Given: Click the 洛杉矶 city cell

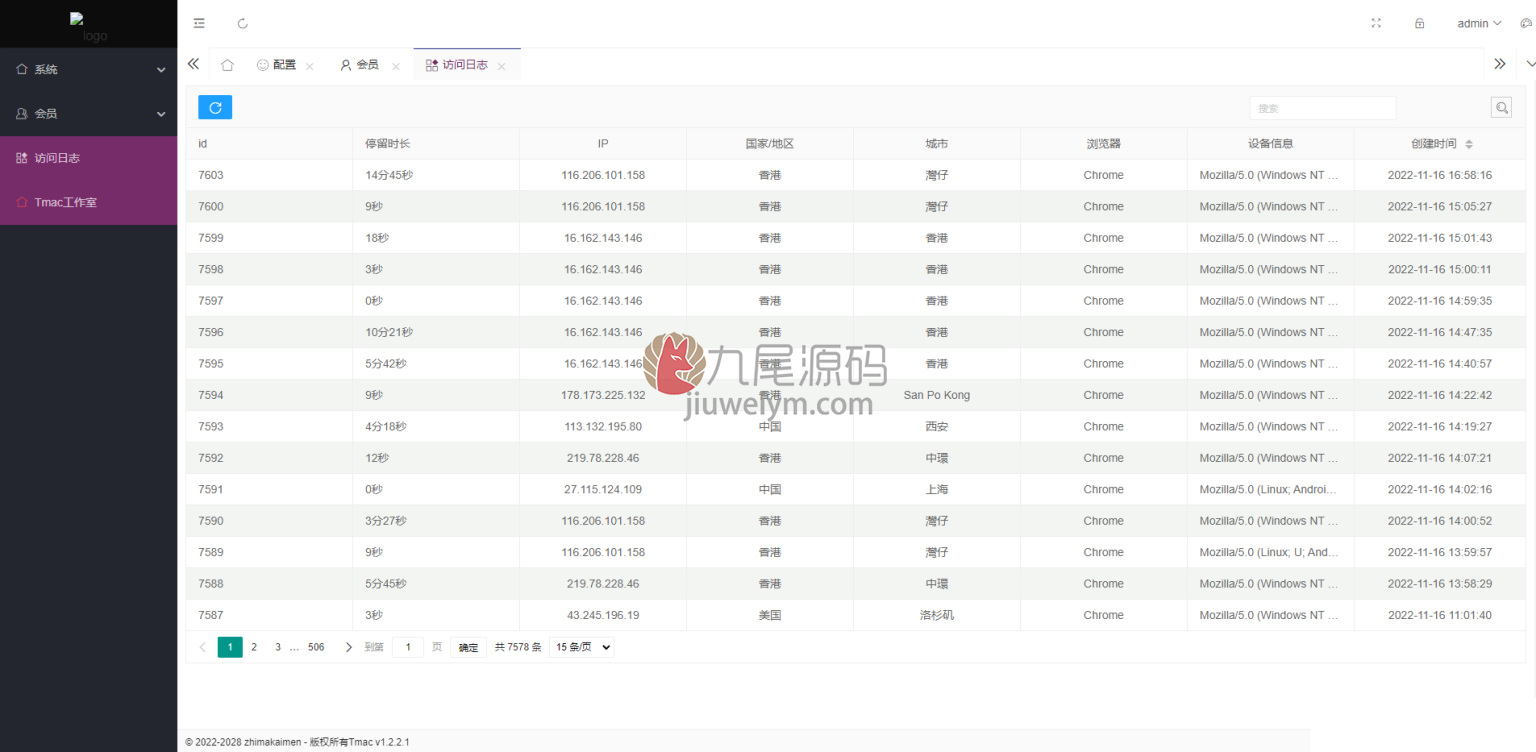Looking at the screenshot, I should [937, 615].
